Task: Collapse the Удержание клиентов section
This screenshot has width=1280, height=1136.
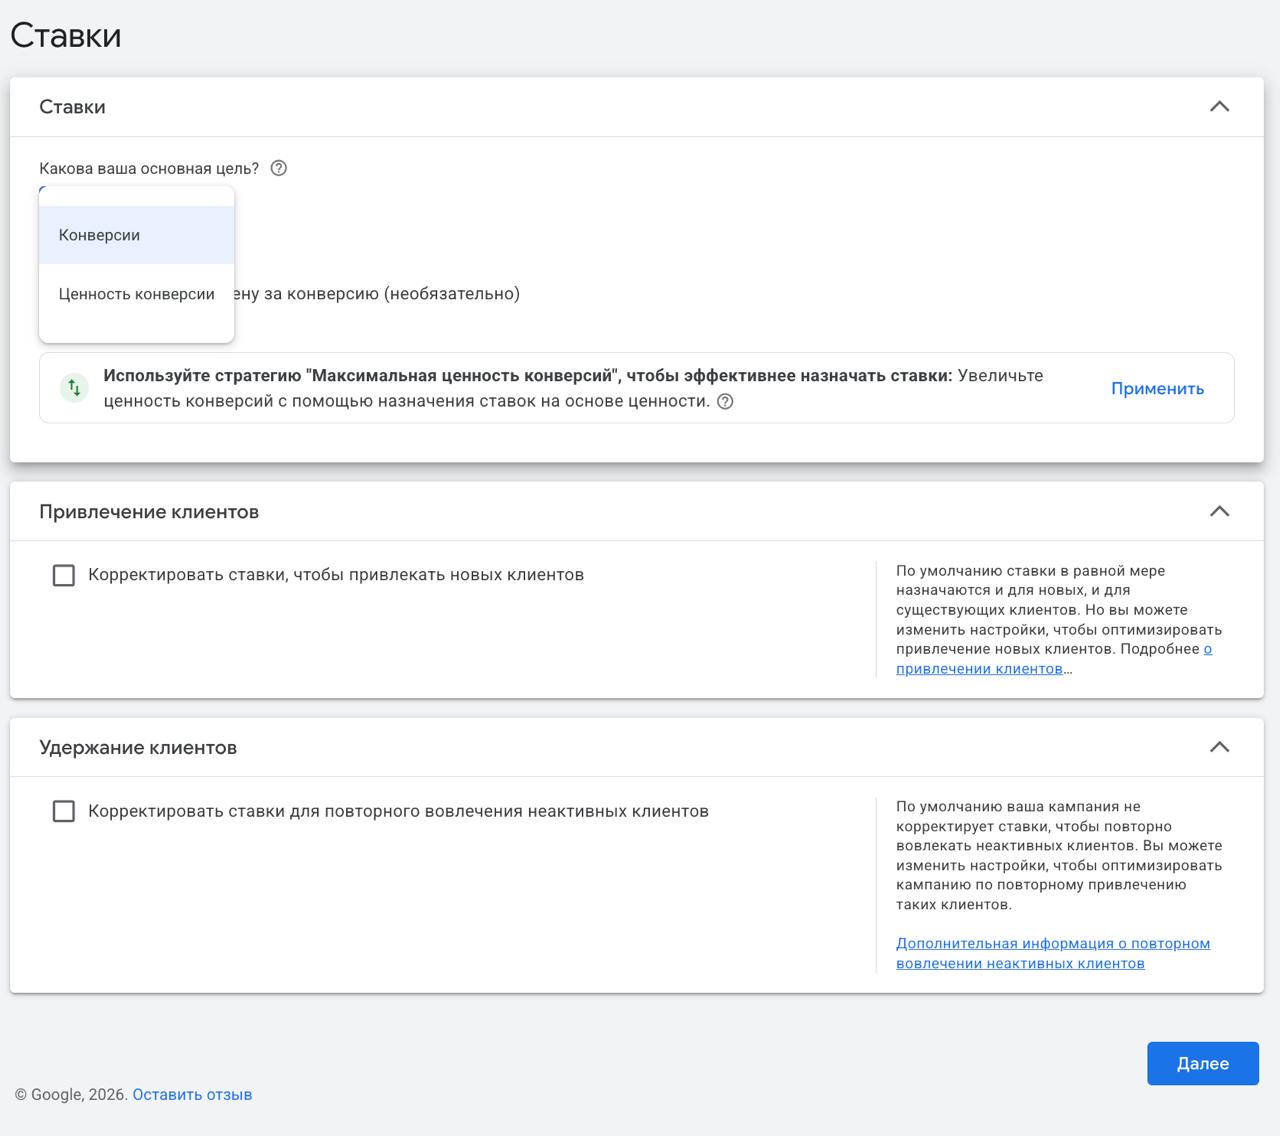Action: (1219, 747)
